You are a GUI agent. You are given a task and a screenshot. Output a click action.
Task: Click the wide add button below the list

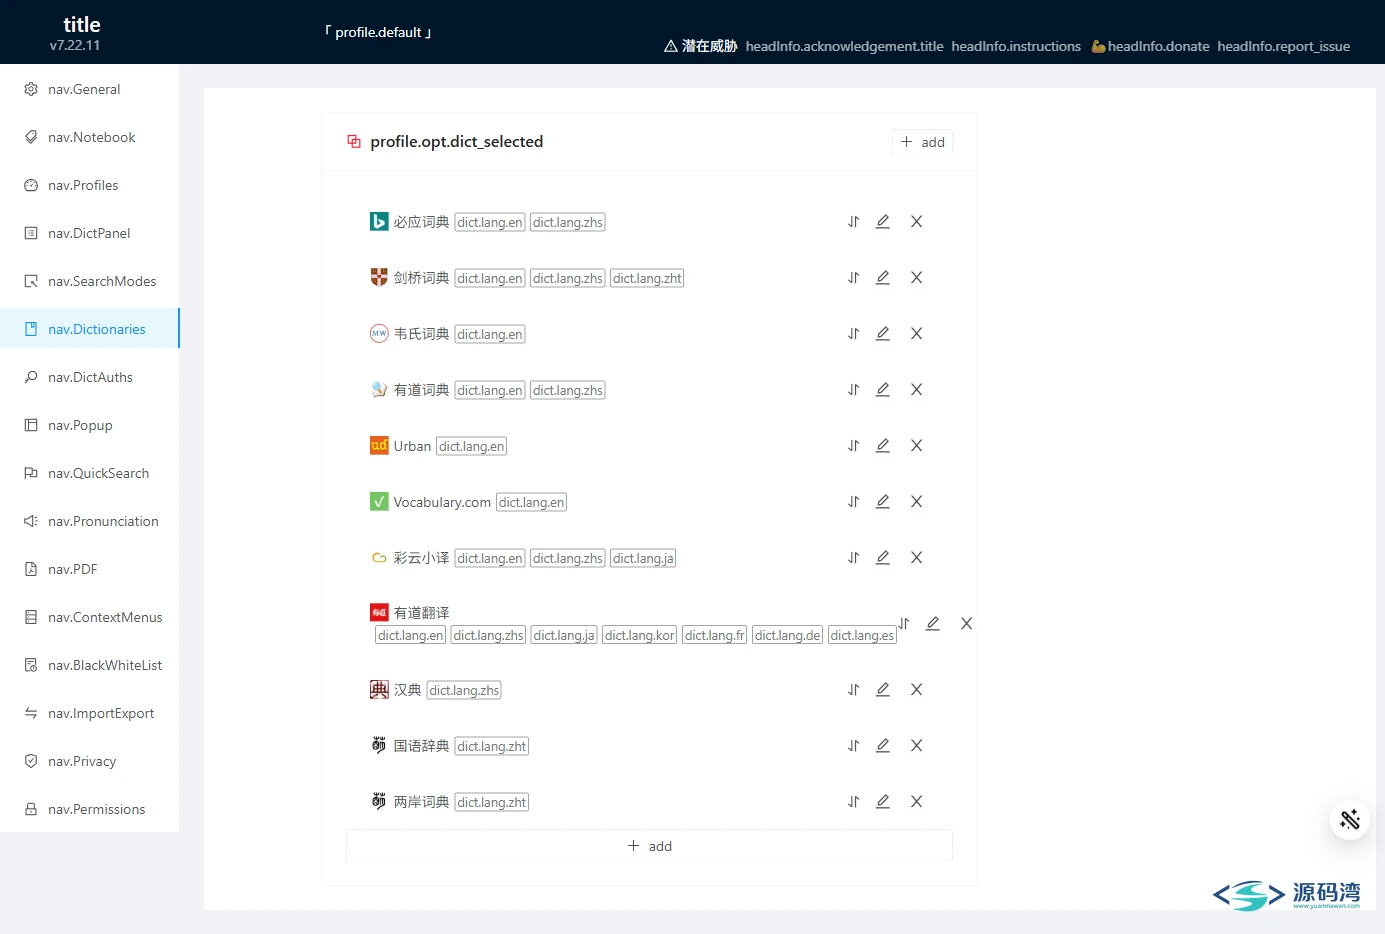pos(649,846)
